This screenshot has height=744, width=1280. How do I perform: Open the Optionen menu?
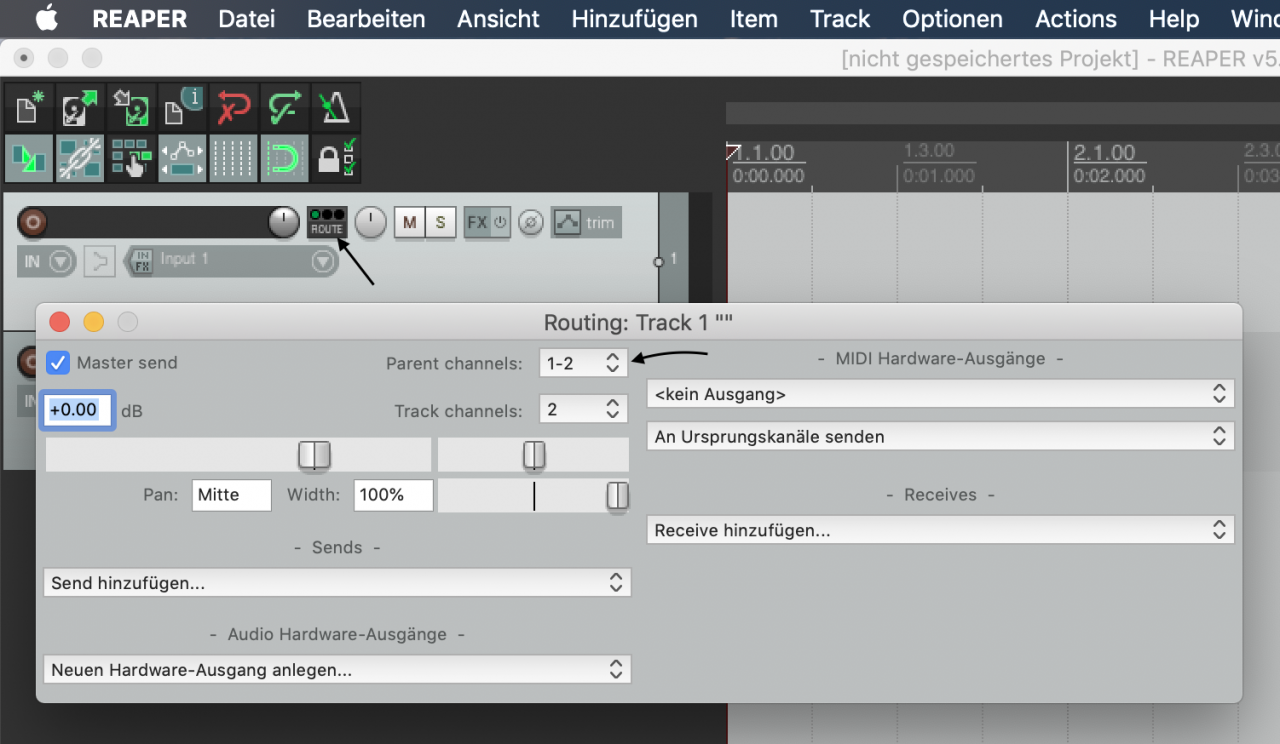coord(952,19)
